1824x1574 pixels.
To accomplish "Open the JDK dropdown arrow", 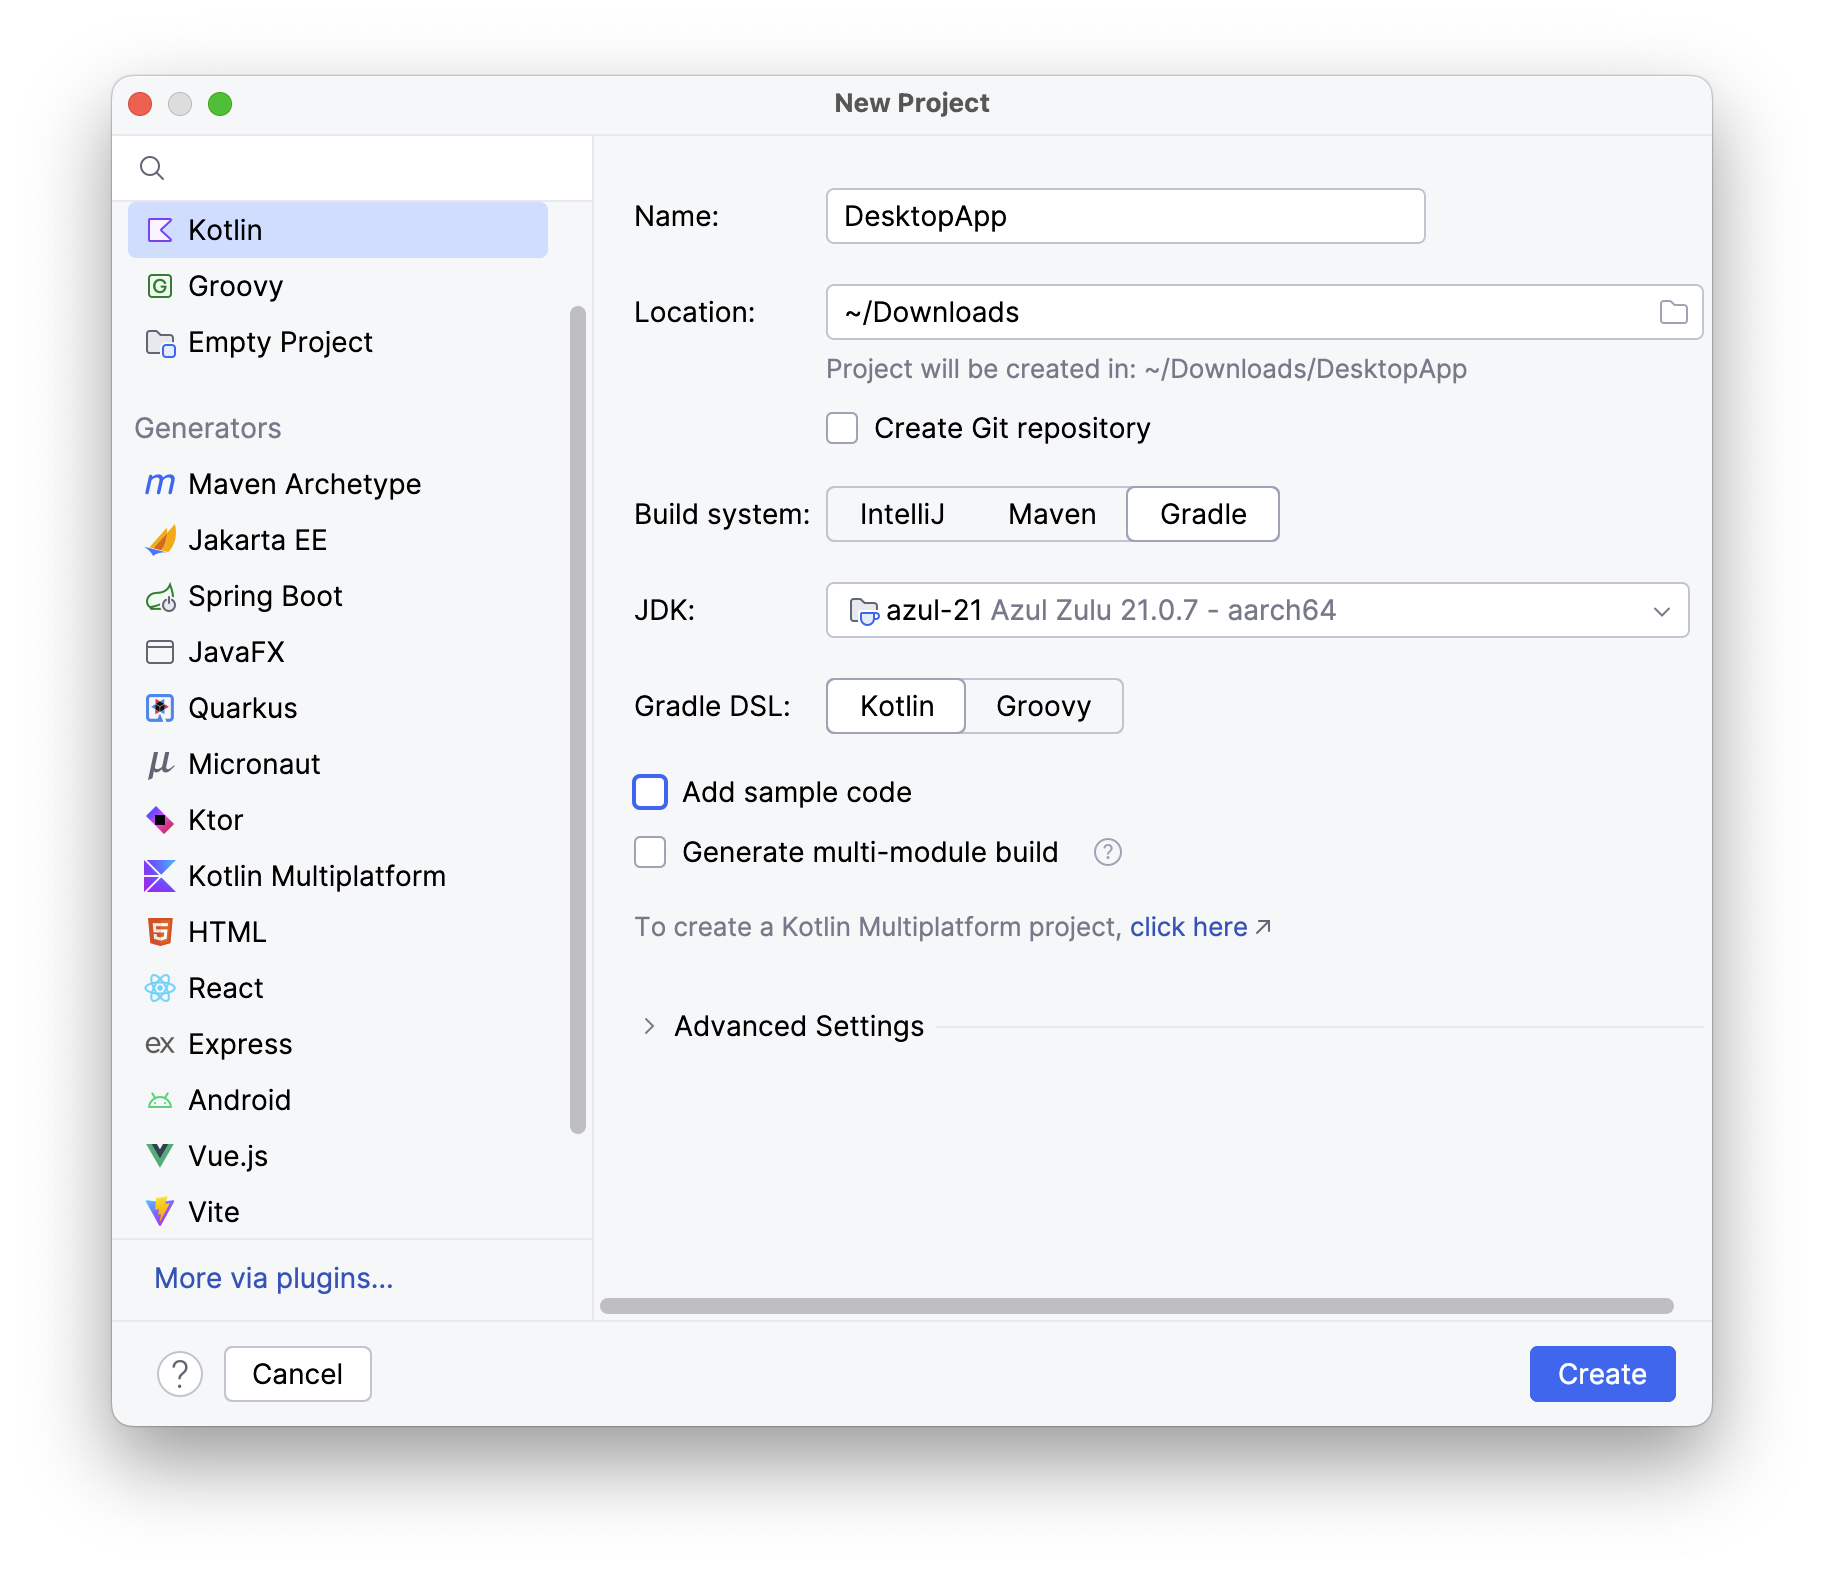I will (1661, 611).
